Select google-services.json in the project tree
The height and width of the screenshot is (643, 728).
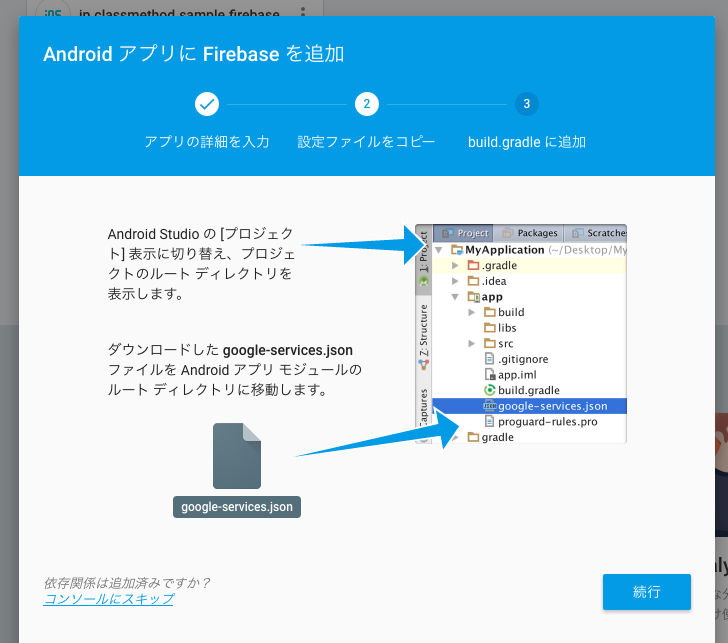pos(552,406)
